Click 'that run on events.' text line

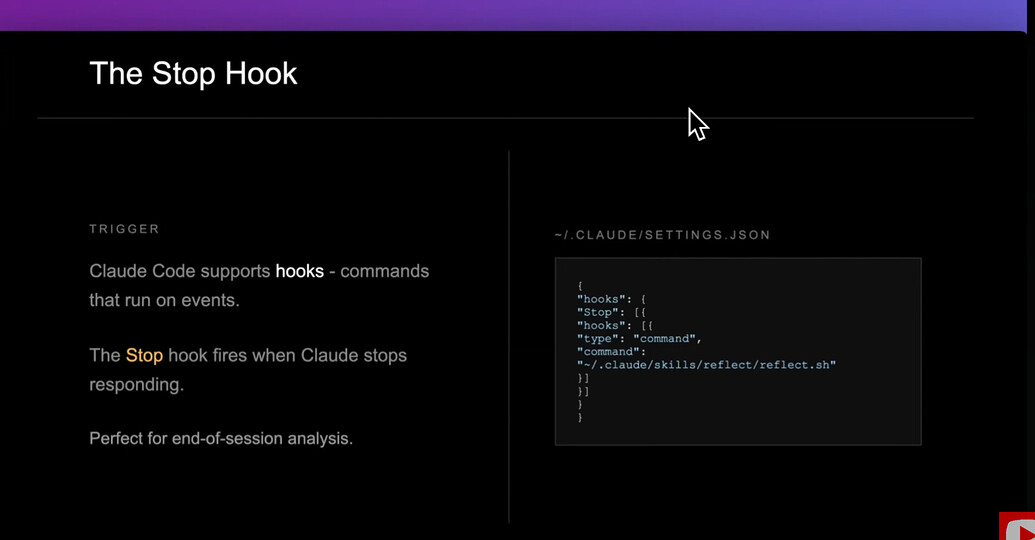[164, 300]
